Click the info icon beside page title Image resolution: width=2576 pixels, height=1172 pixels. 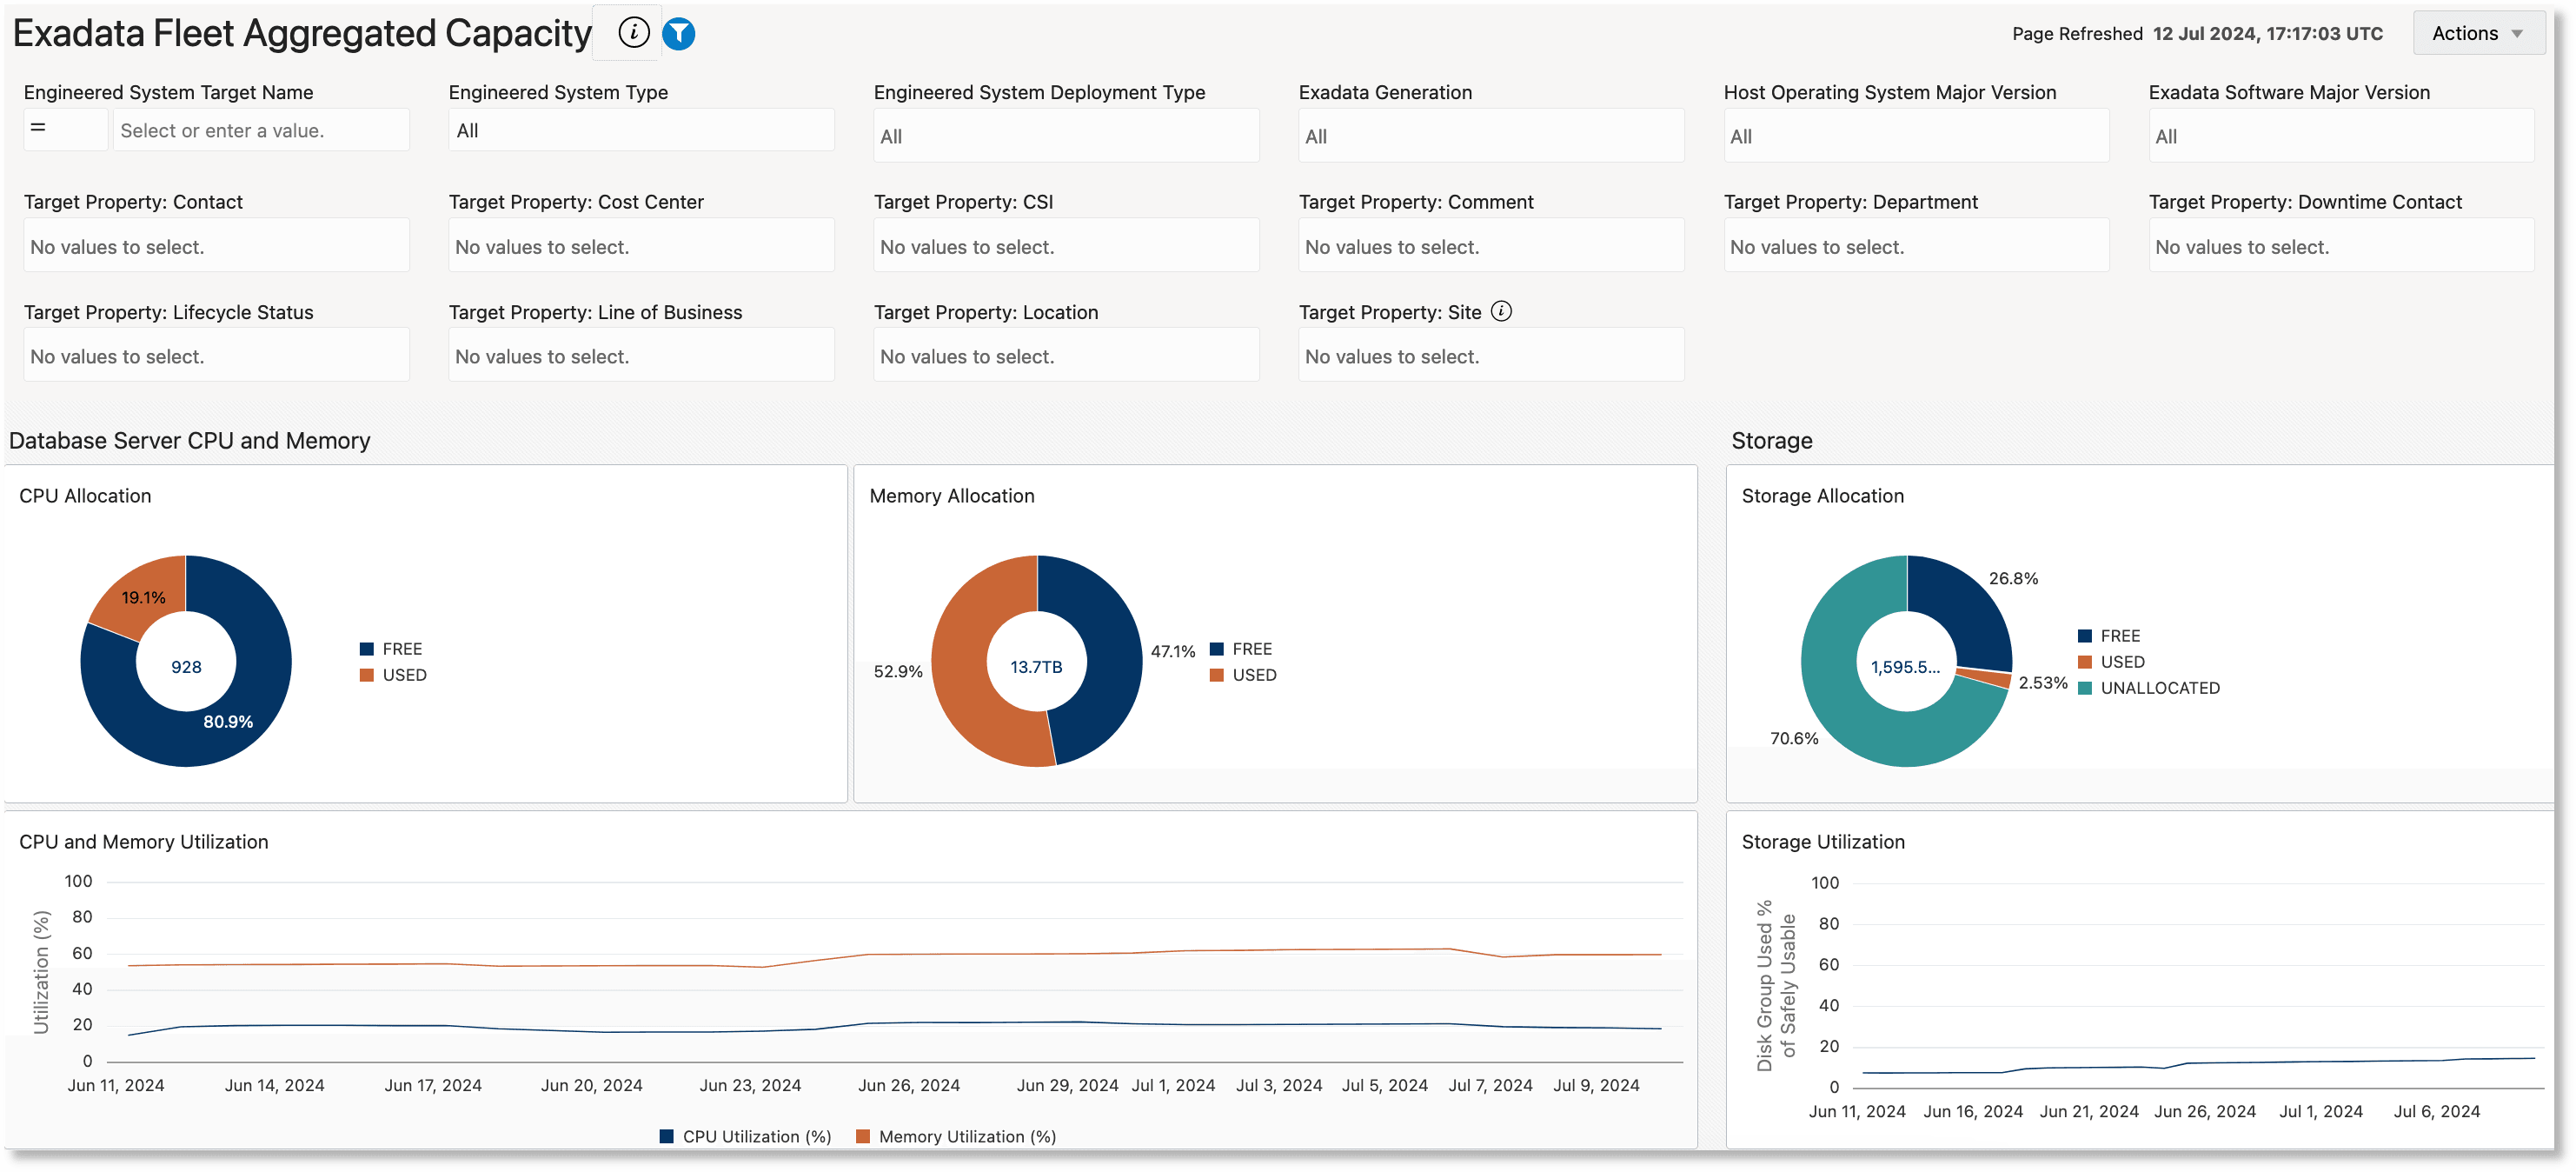click(633, 33)
